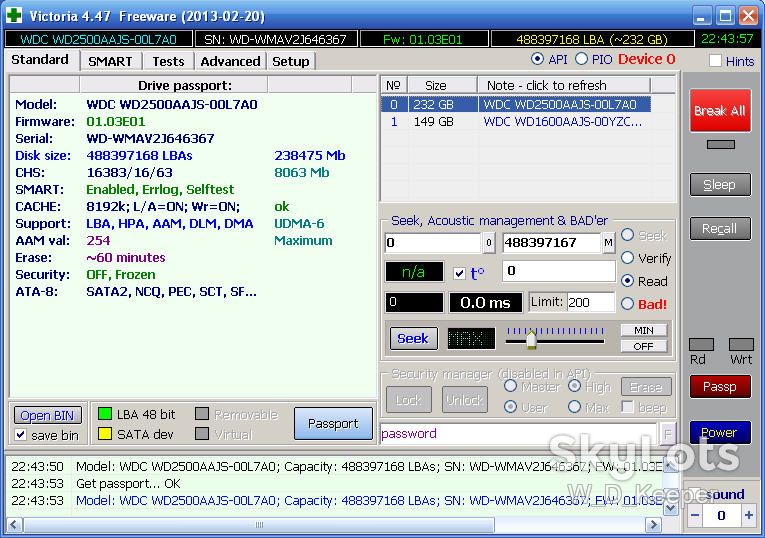Image resolution: width=765 pixels, height=538 pixels.
Task: Click the OFF acoustic button
Action: 644,346
